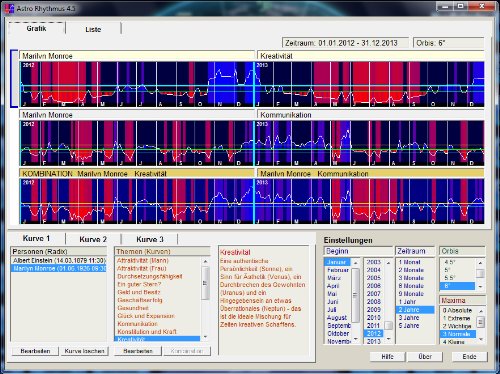Select Albert Einstein in the Personen list

tap(59, 260)
